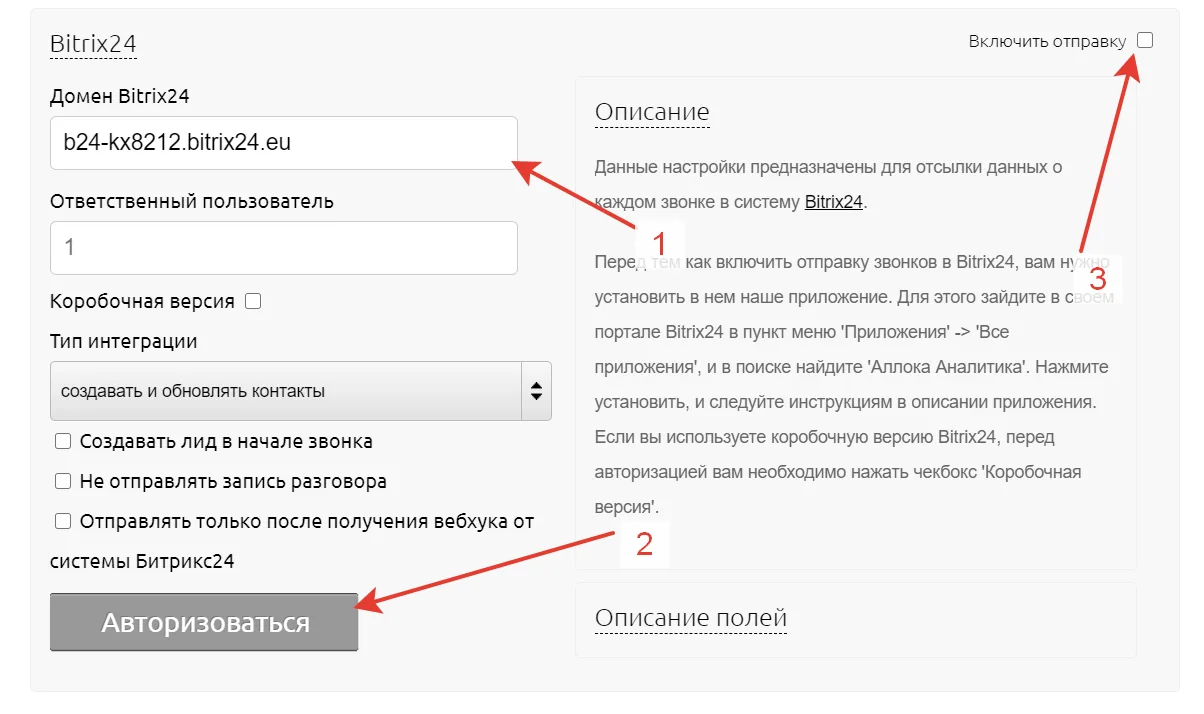Enable the "Включить отправку" checkbox

click(x=1145, y=41)
